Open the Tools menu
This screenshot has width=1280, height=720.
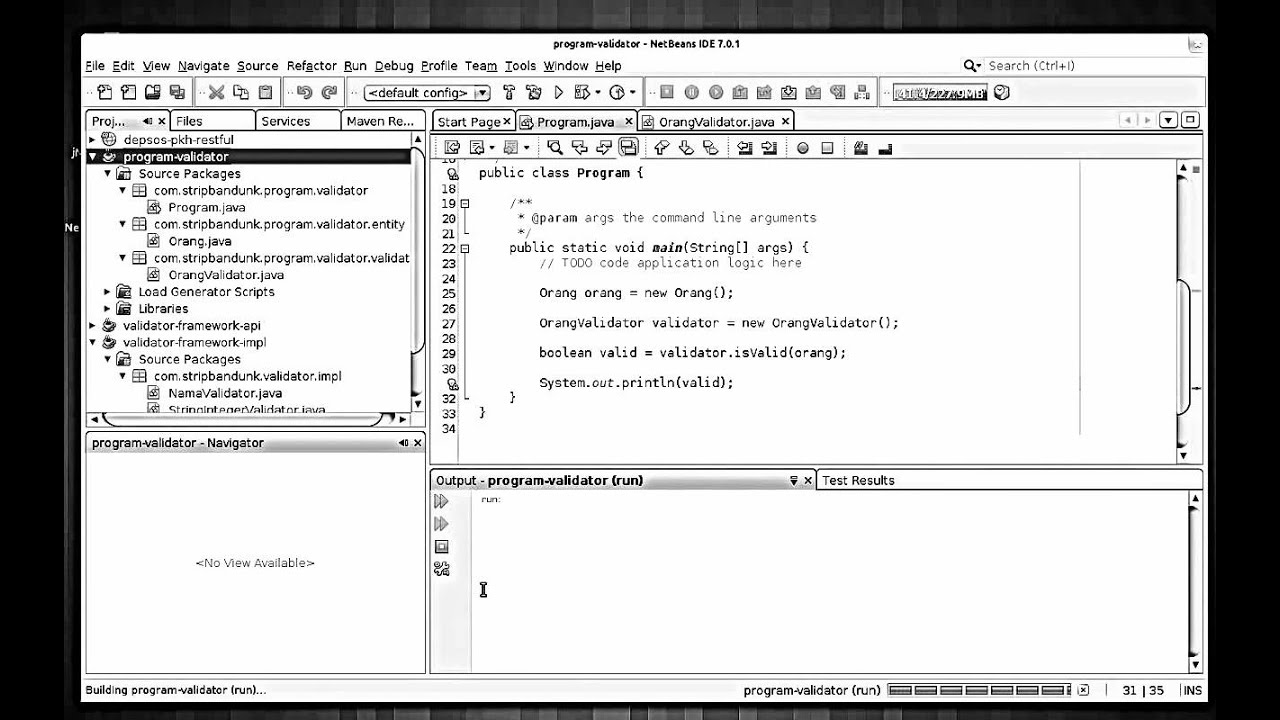click(x=520, y=66)
